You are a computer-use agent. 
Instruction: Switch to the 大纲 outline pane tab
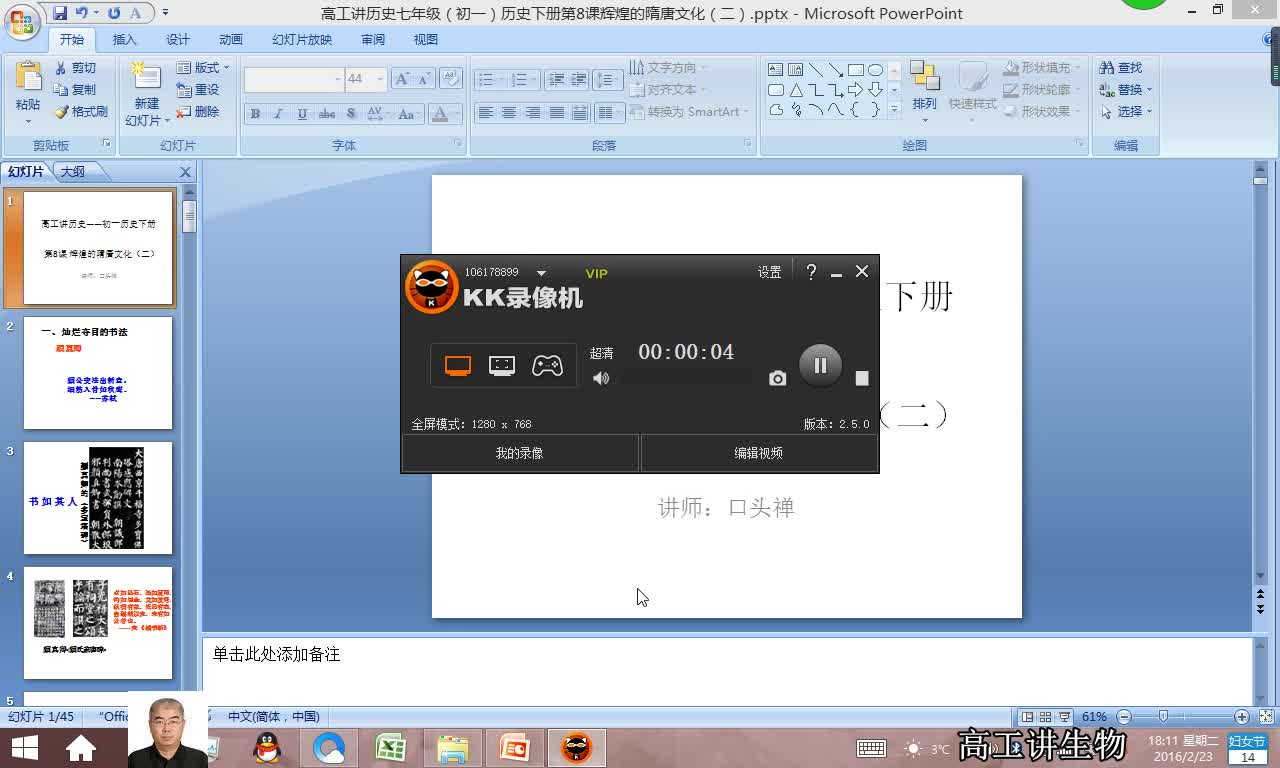pos(73,172)
